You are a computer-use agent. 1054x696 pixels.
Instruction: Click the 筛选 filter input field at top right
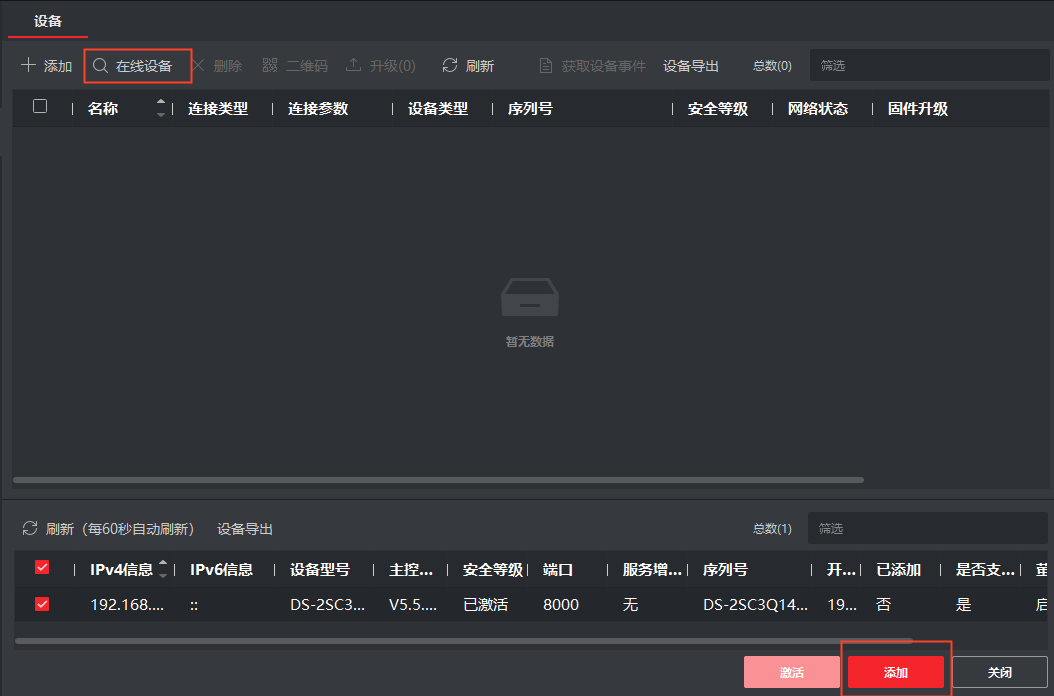[x=930, y=65]
